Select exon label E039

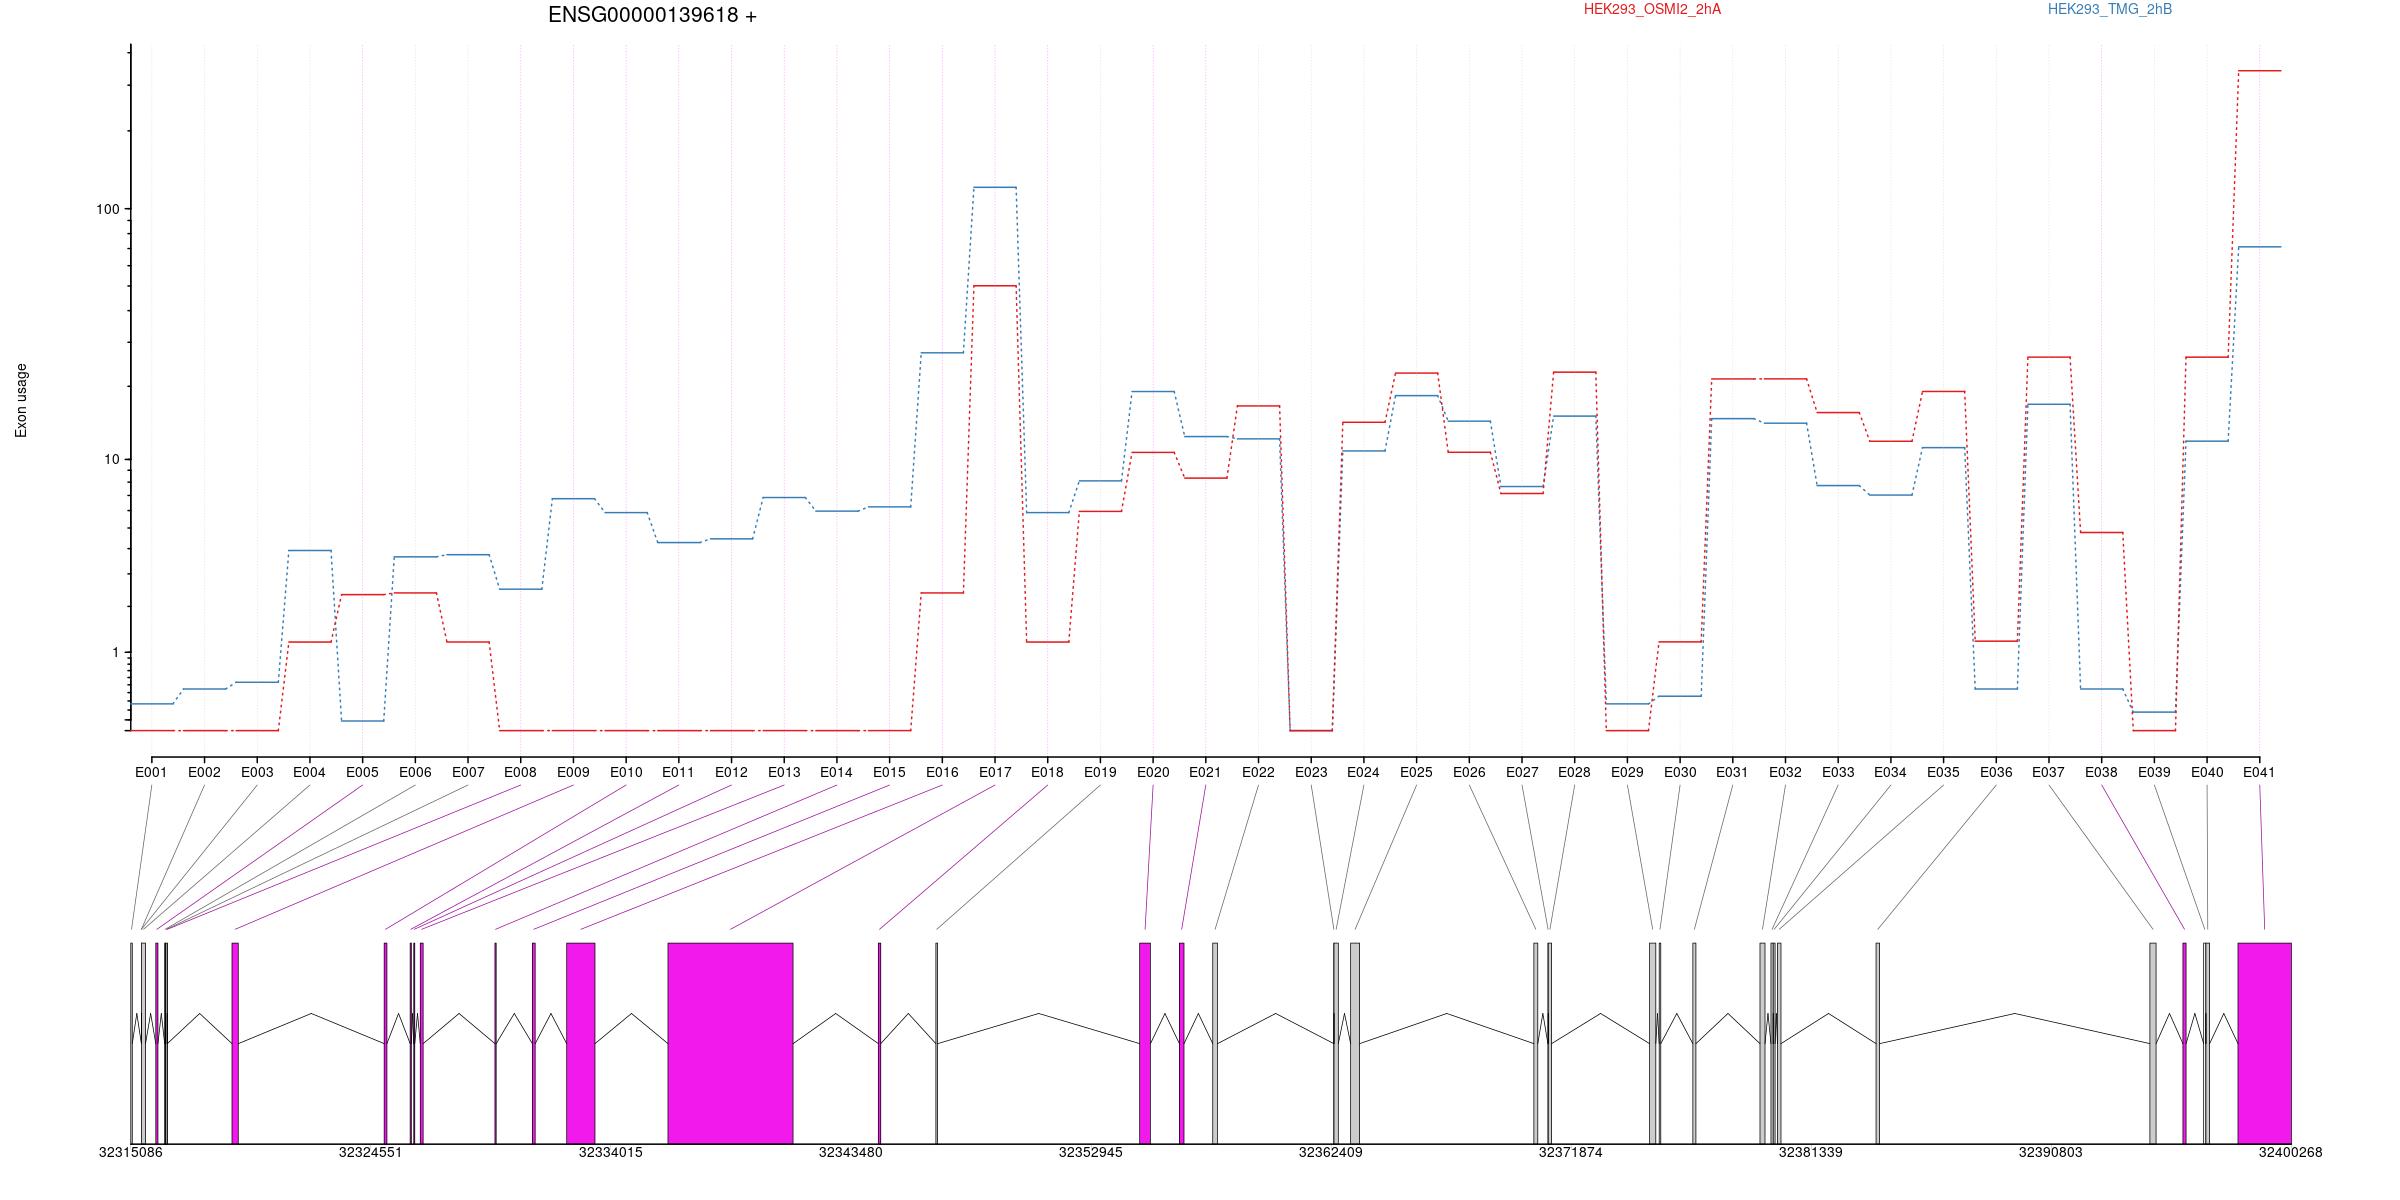pos(2154,772)
